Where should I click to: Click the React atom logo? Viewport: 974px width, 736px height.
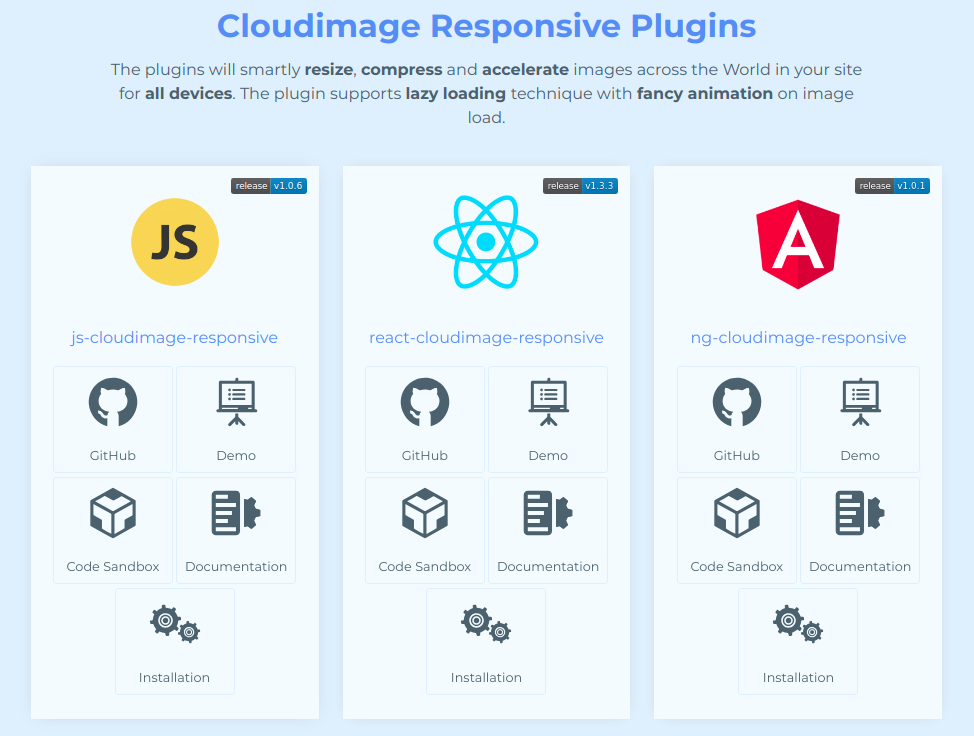(486, 242)
